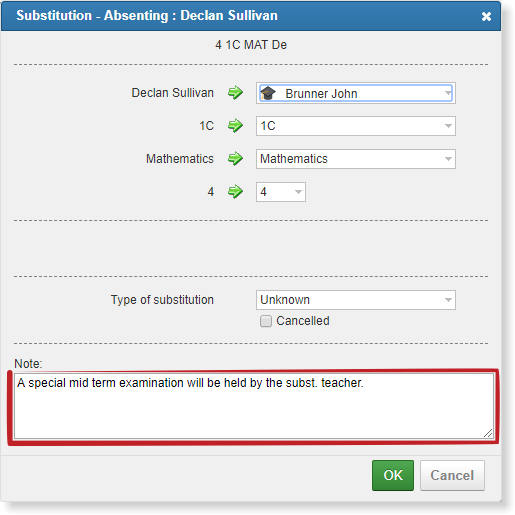This screenshot has height=515, width=515.
Task: Open the Brunner John teacher dropdown
Action: coord(356,93)
